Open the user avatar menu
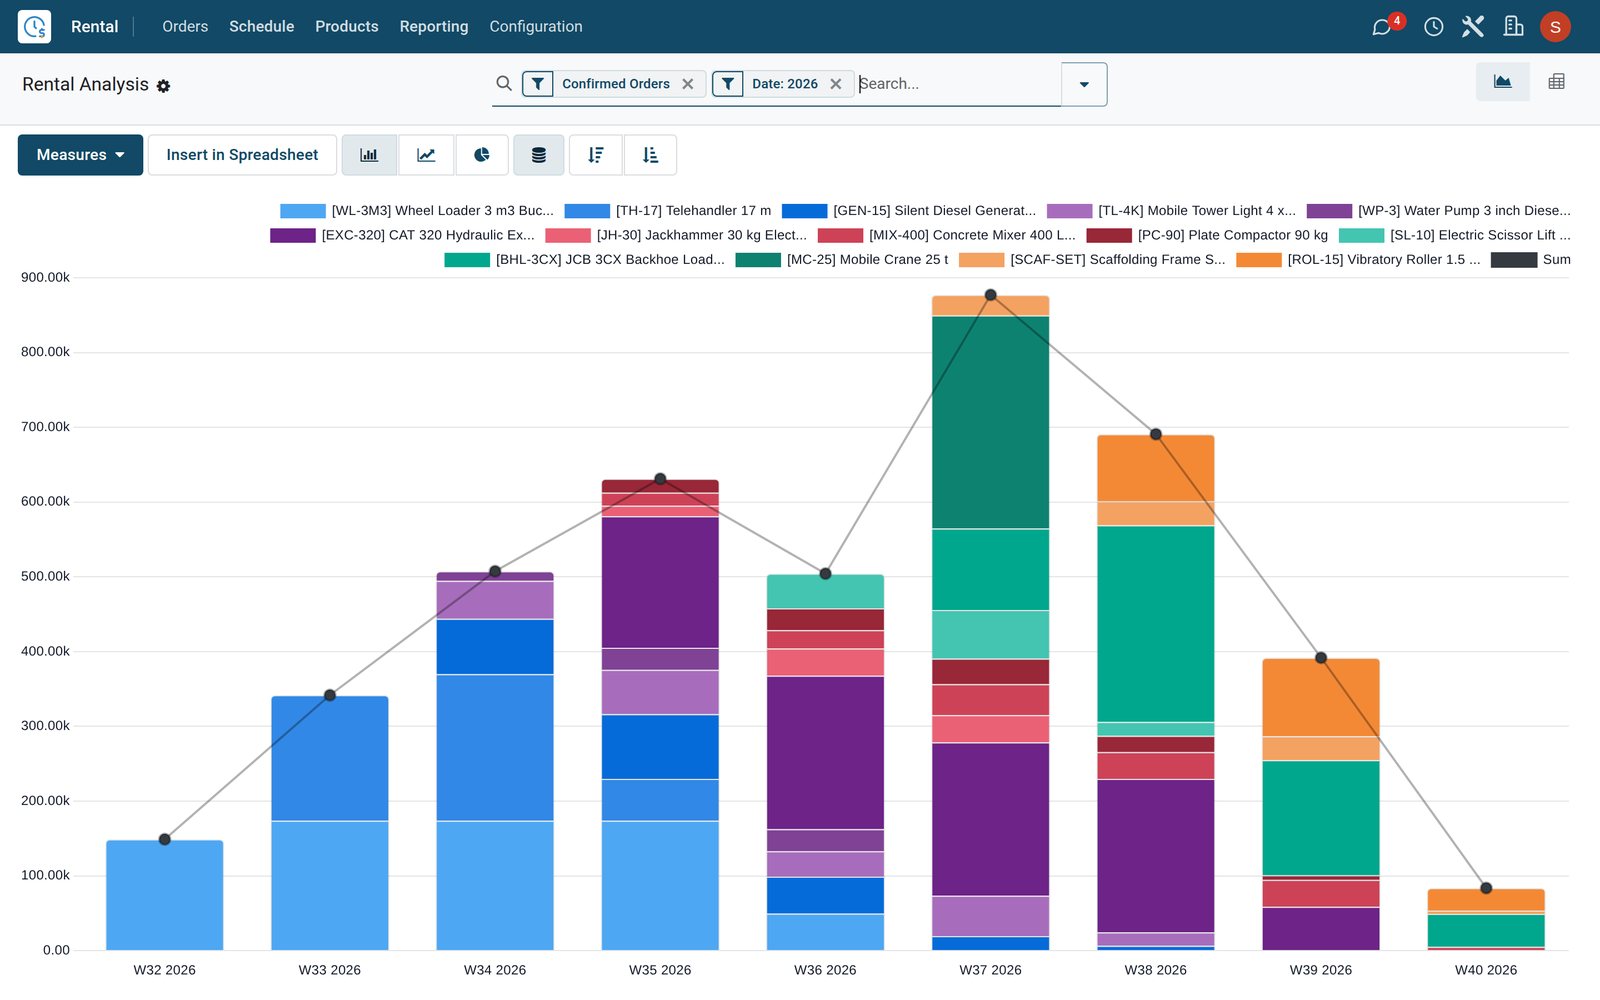 [1555, 27]
